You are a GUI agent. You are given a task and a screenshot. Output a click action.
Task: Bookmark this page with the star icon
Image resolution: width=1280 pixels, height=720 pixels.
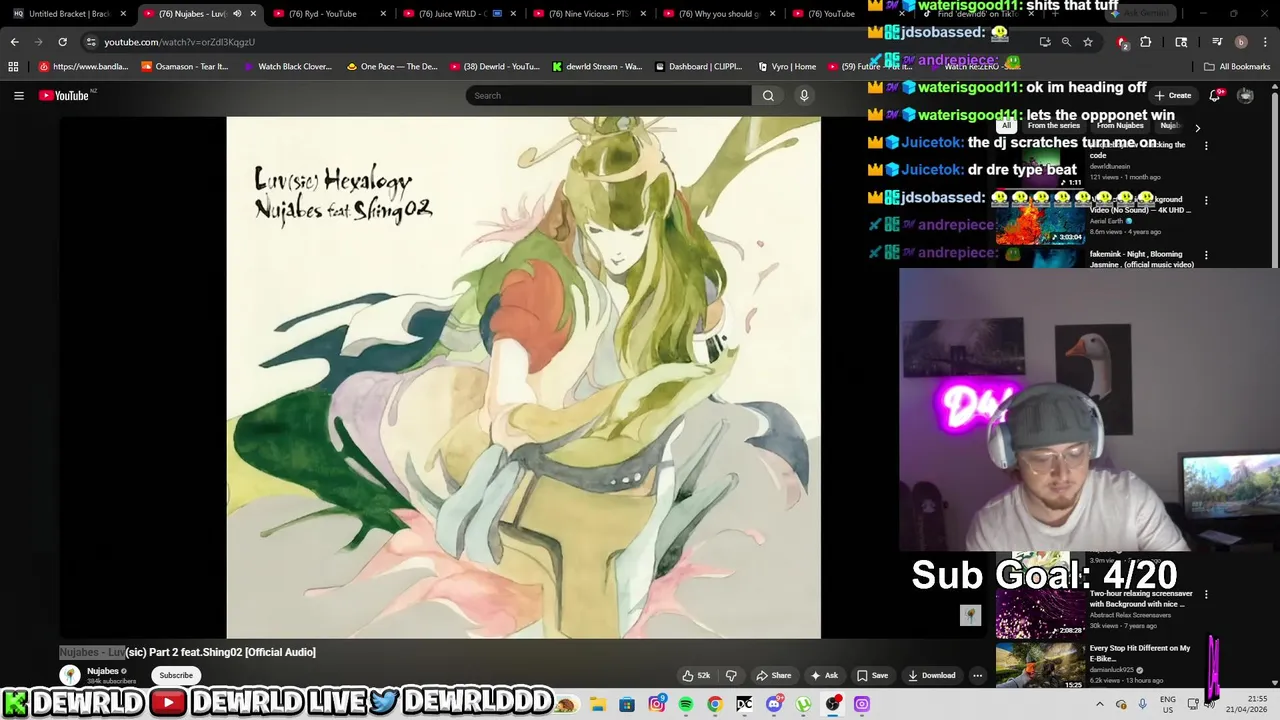coord(1088,42)
